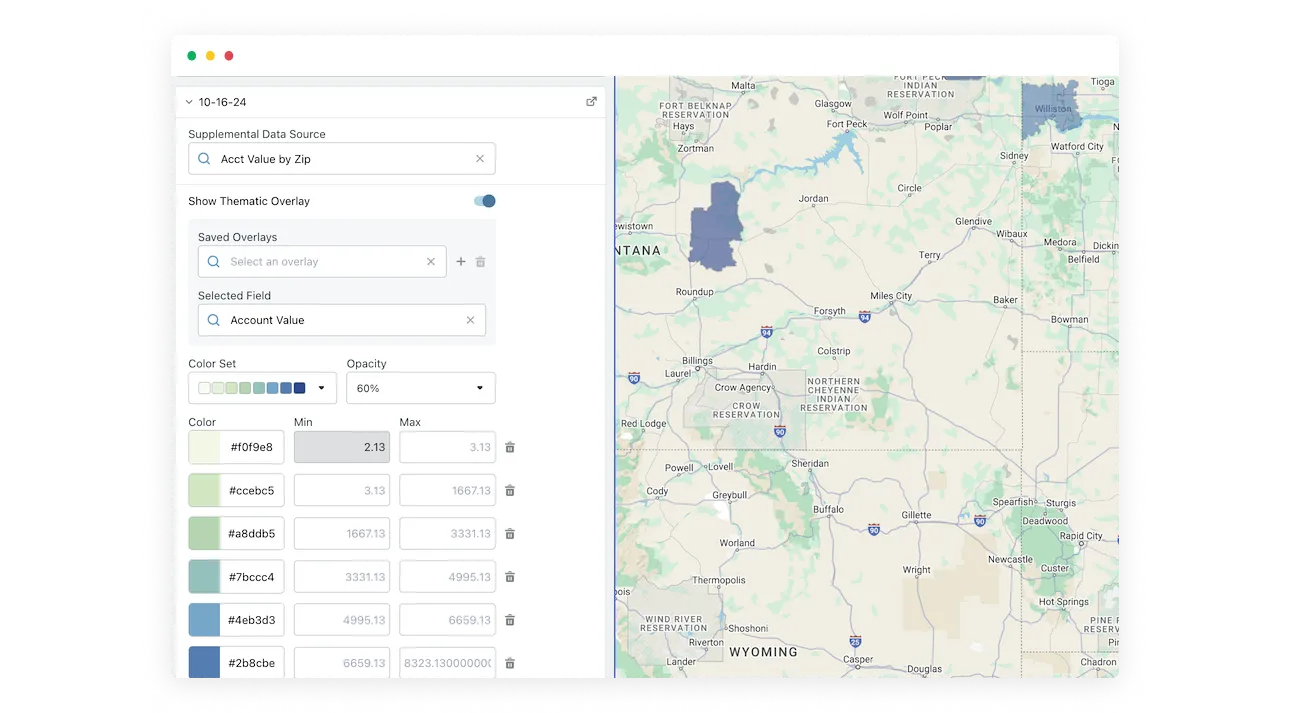Image resolution: width=1290 pixels, height=713 pixels.
Task: Click the search icon in Saved Overlays
Action: (x=214, y=262)
